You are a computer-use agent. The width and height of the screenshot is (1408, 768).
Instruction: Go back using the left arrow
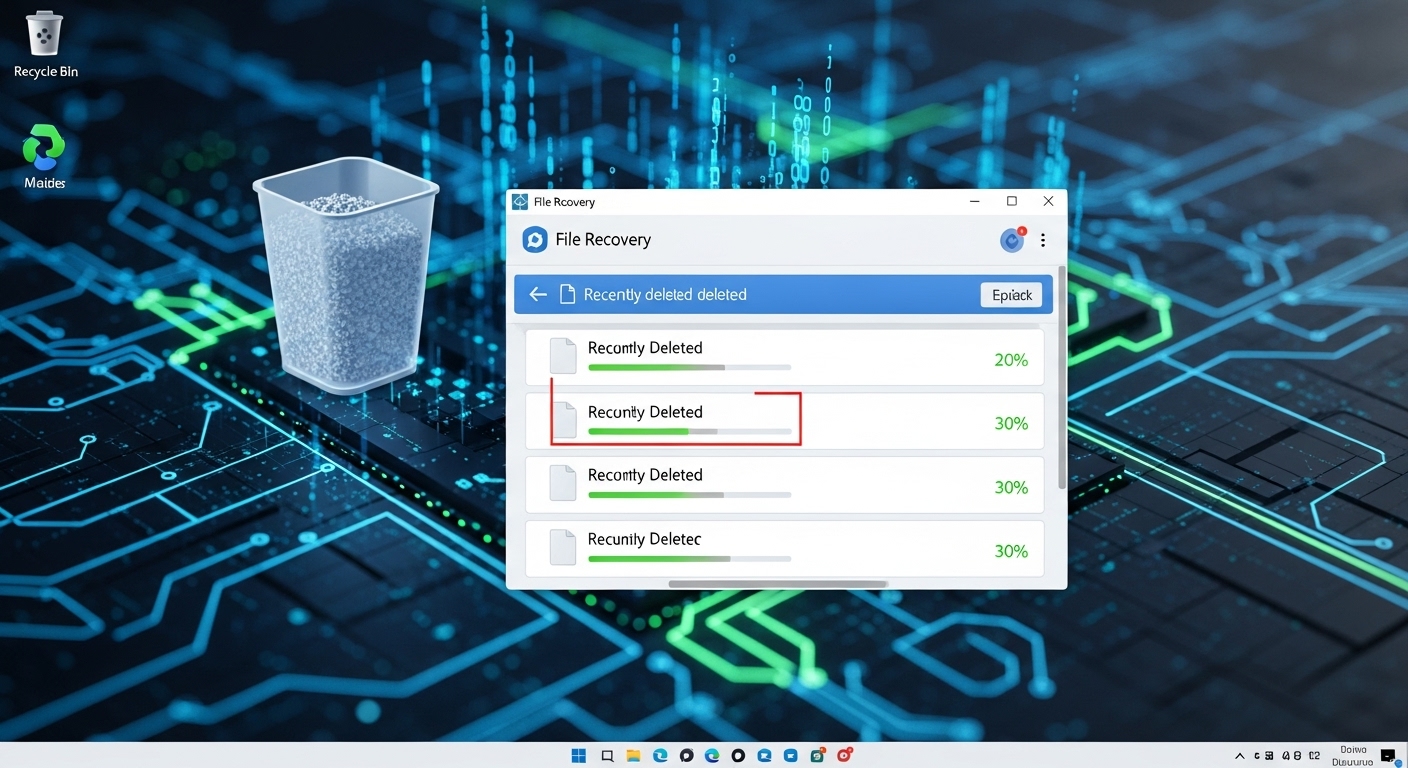(x=538, y=294)
